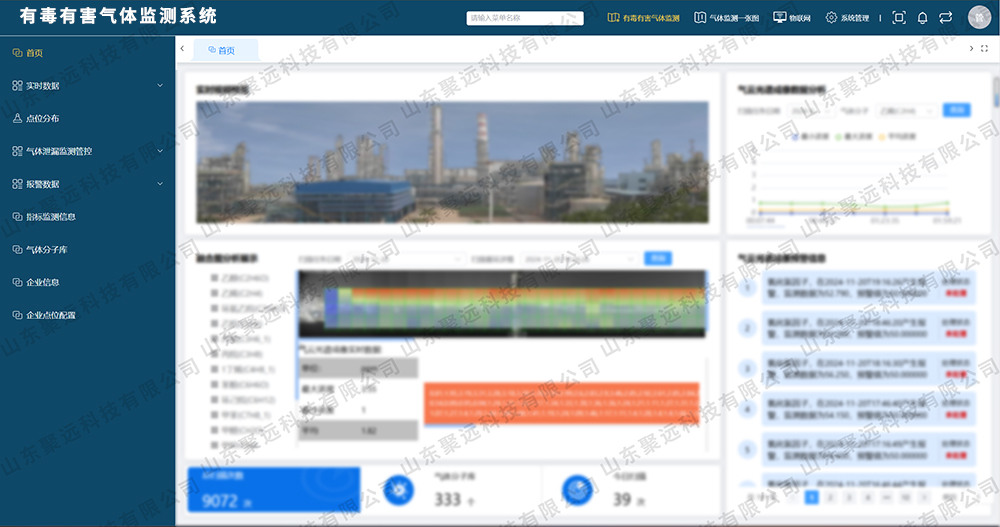
Task: Click alarm card number 4
Action: point(869,410)
